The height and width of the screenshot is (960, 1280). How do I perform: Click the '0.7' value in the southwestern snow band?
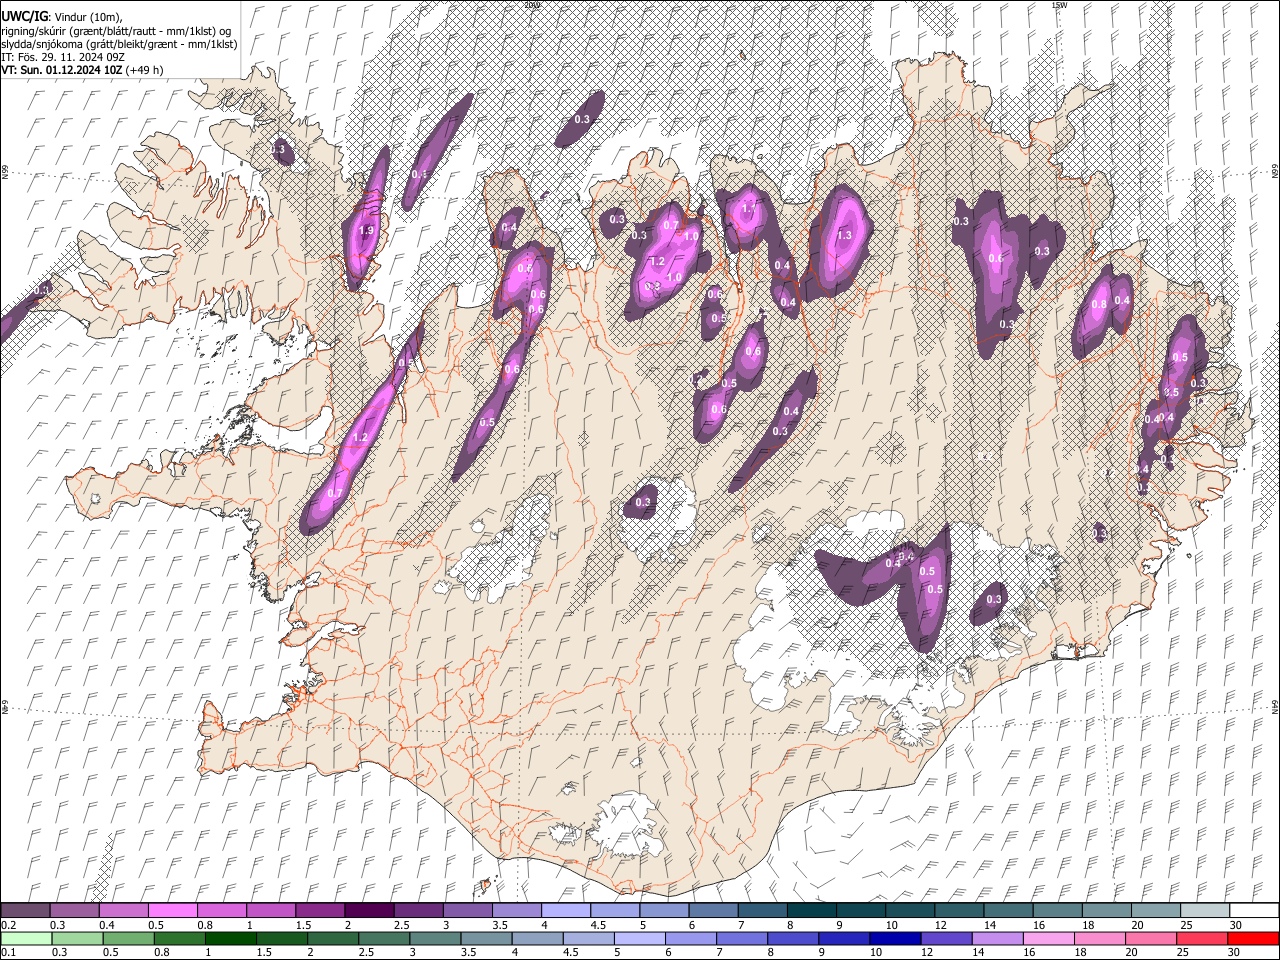pos(335,493)
